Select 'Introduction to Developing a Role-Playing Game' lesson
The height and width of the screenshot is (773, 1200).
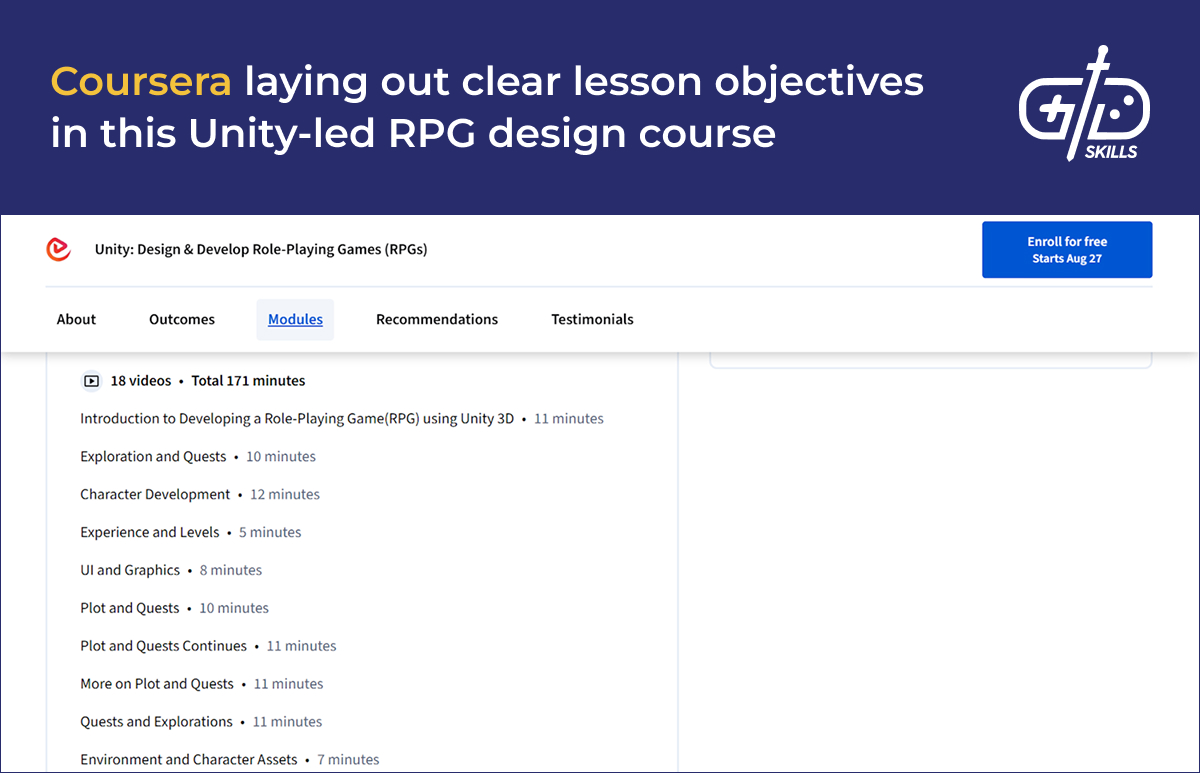click(x=342, y=419)
